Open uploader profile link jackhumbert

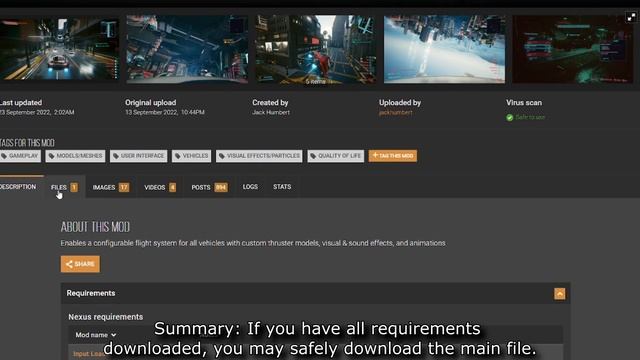pos(396,112)
